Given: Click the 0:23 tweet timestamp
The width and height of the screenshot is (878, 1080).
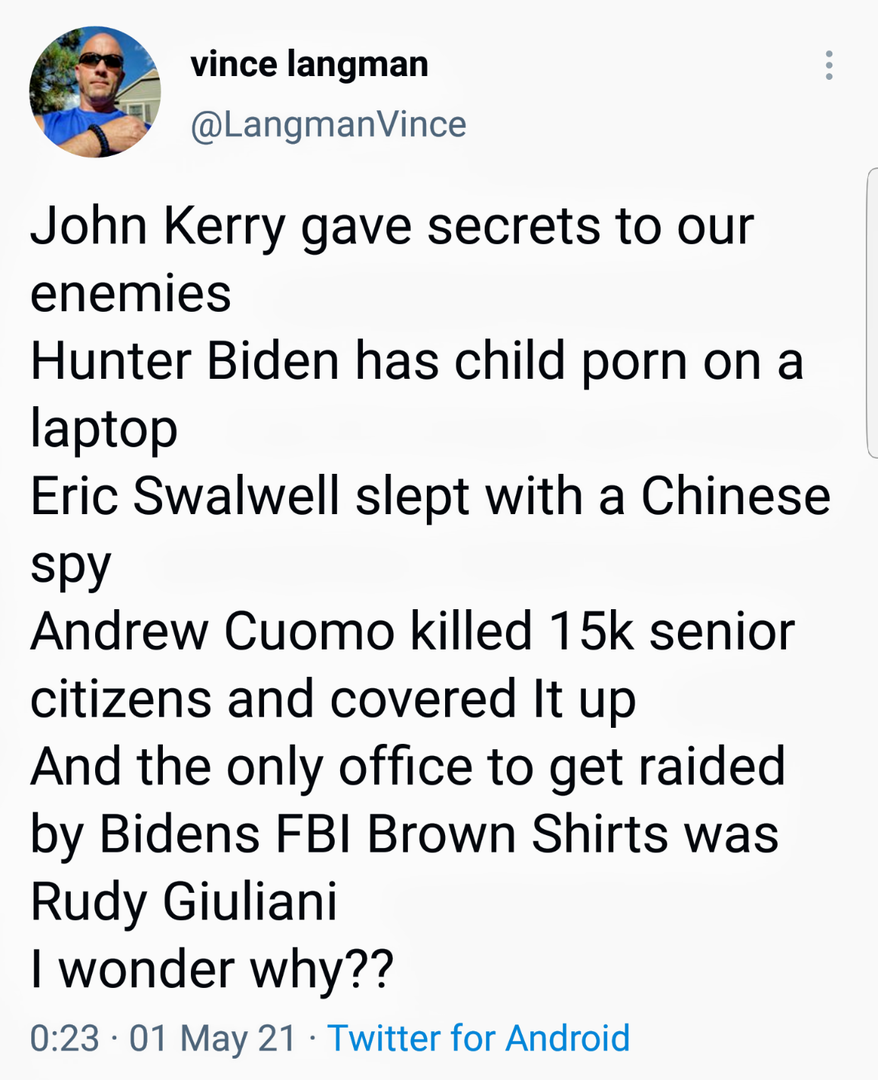Looking at the screenshot, I should [x=65, y=1037].
